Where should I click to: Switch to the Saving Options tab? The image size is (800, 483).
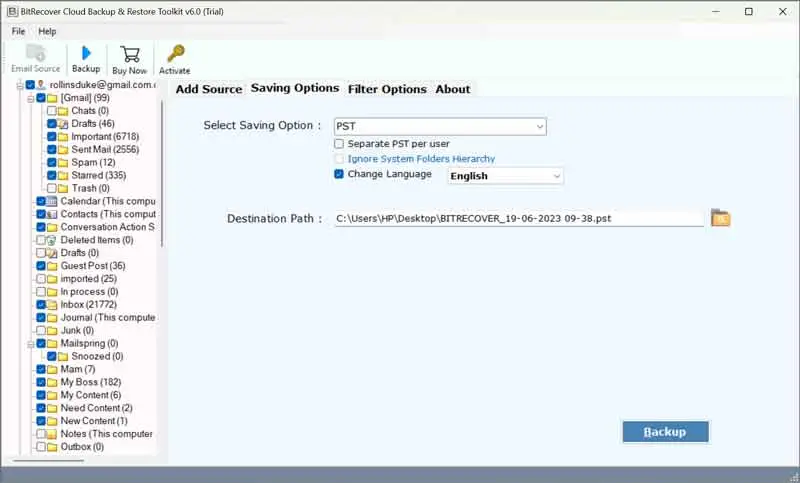(x=295, y=88)
